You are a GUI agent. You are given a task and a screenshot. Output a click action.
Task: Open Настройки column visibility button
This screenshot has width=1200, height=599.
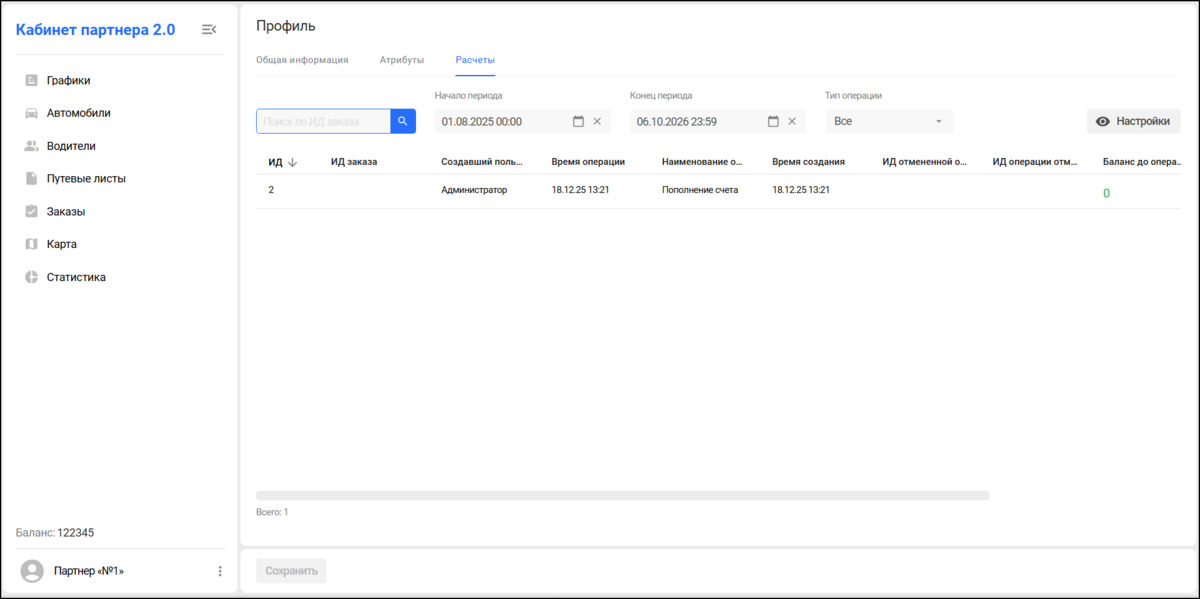tap(1133, 121)
